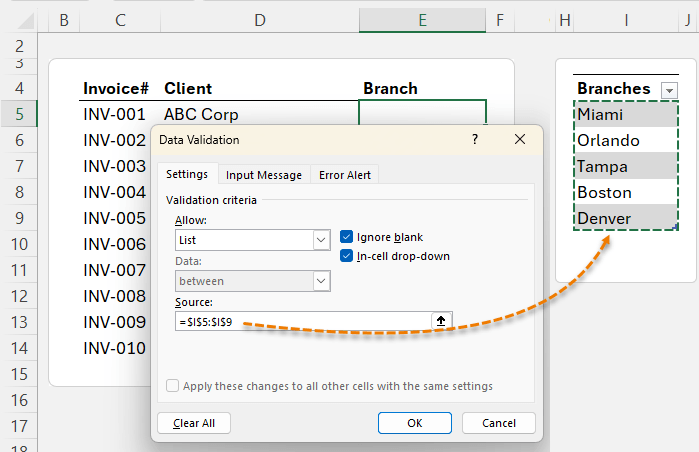699x452 pixels.
Task: Select the ABC Corp cell
Action: pyautogui.click(x=260, y=114)
